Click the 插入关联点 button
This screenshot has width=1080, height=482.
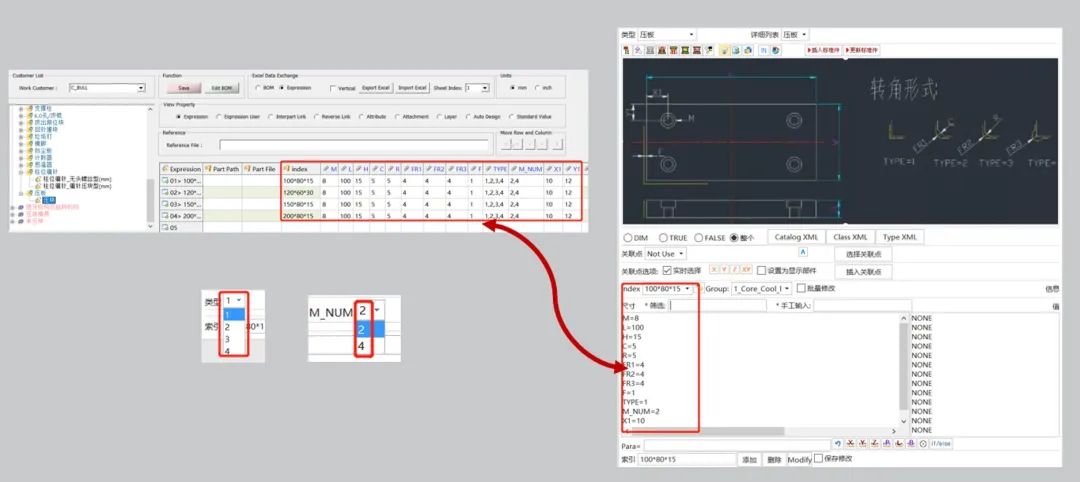click(x=864, y=272)
